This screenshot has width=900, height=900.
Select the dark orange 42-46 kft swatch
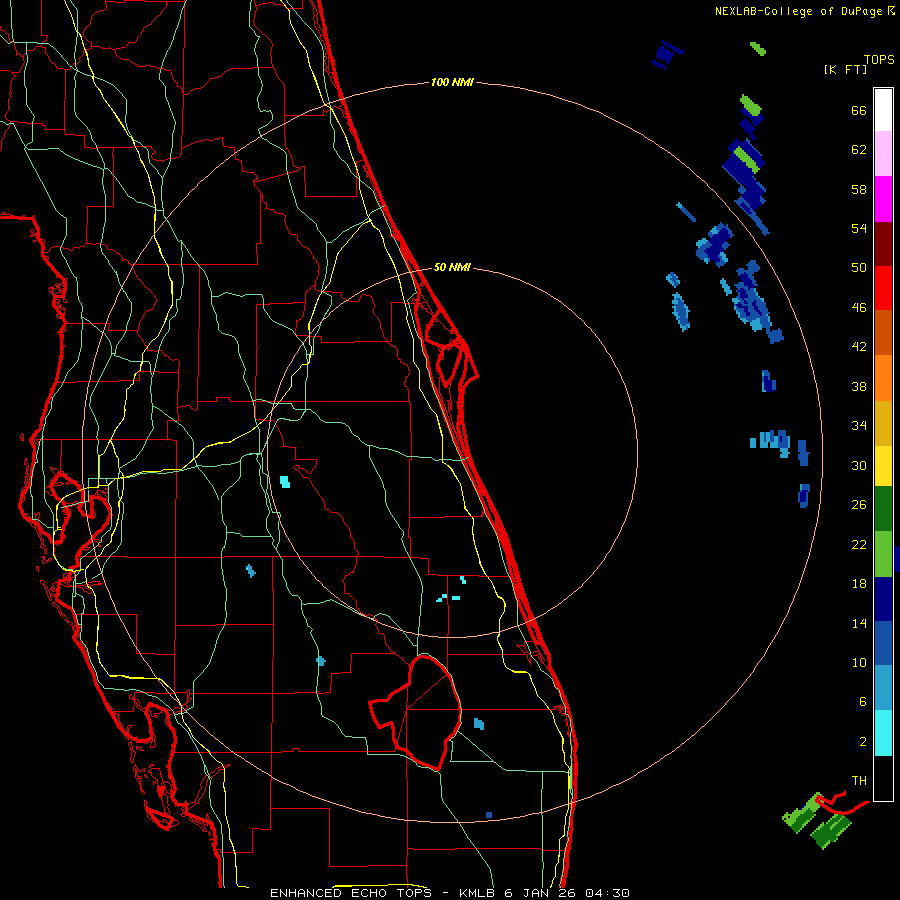883,333
